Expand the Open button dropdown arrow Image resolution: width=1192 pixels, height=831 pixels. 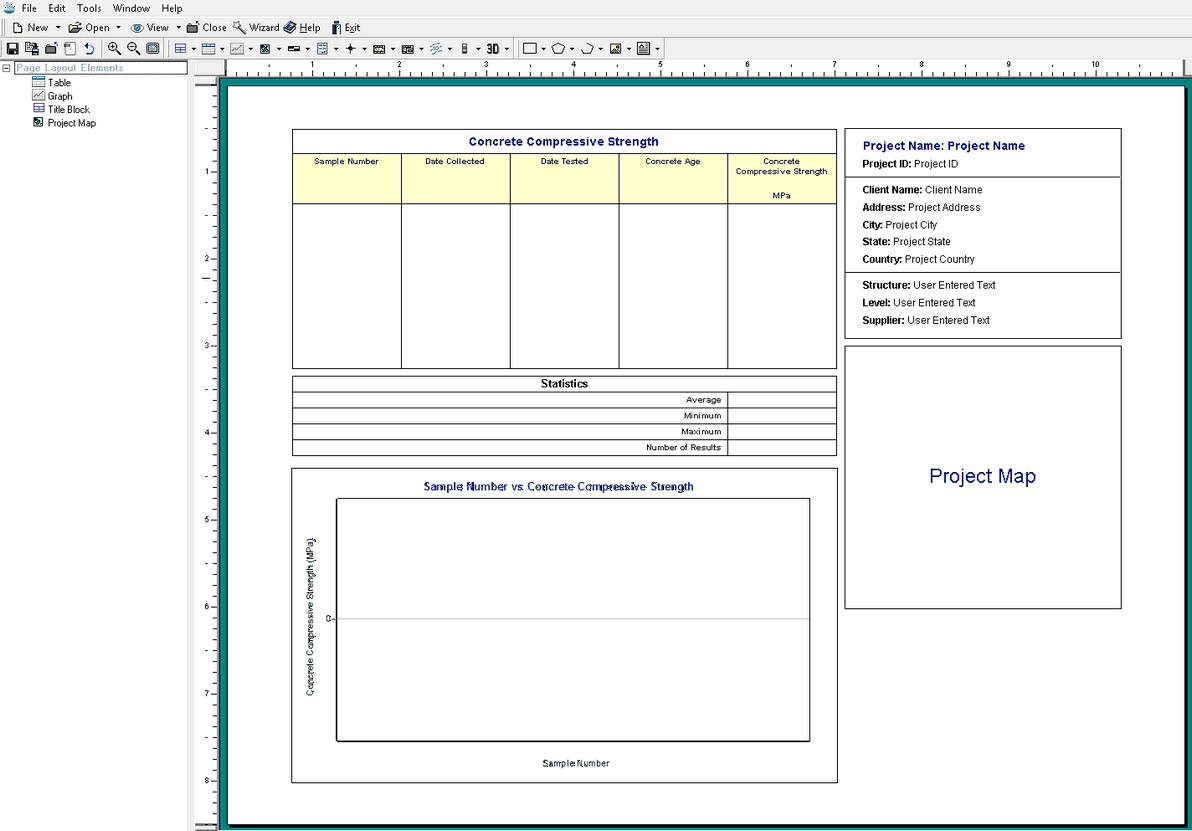click(118, 27)
